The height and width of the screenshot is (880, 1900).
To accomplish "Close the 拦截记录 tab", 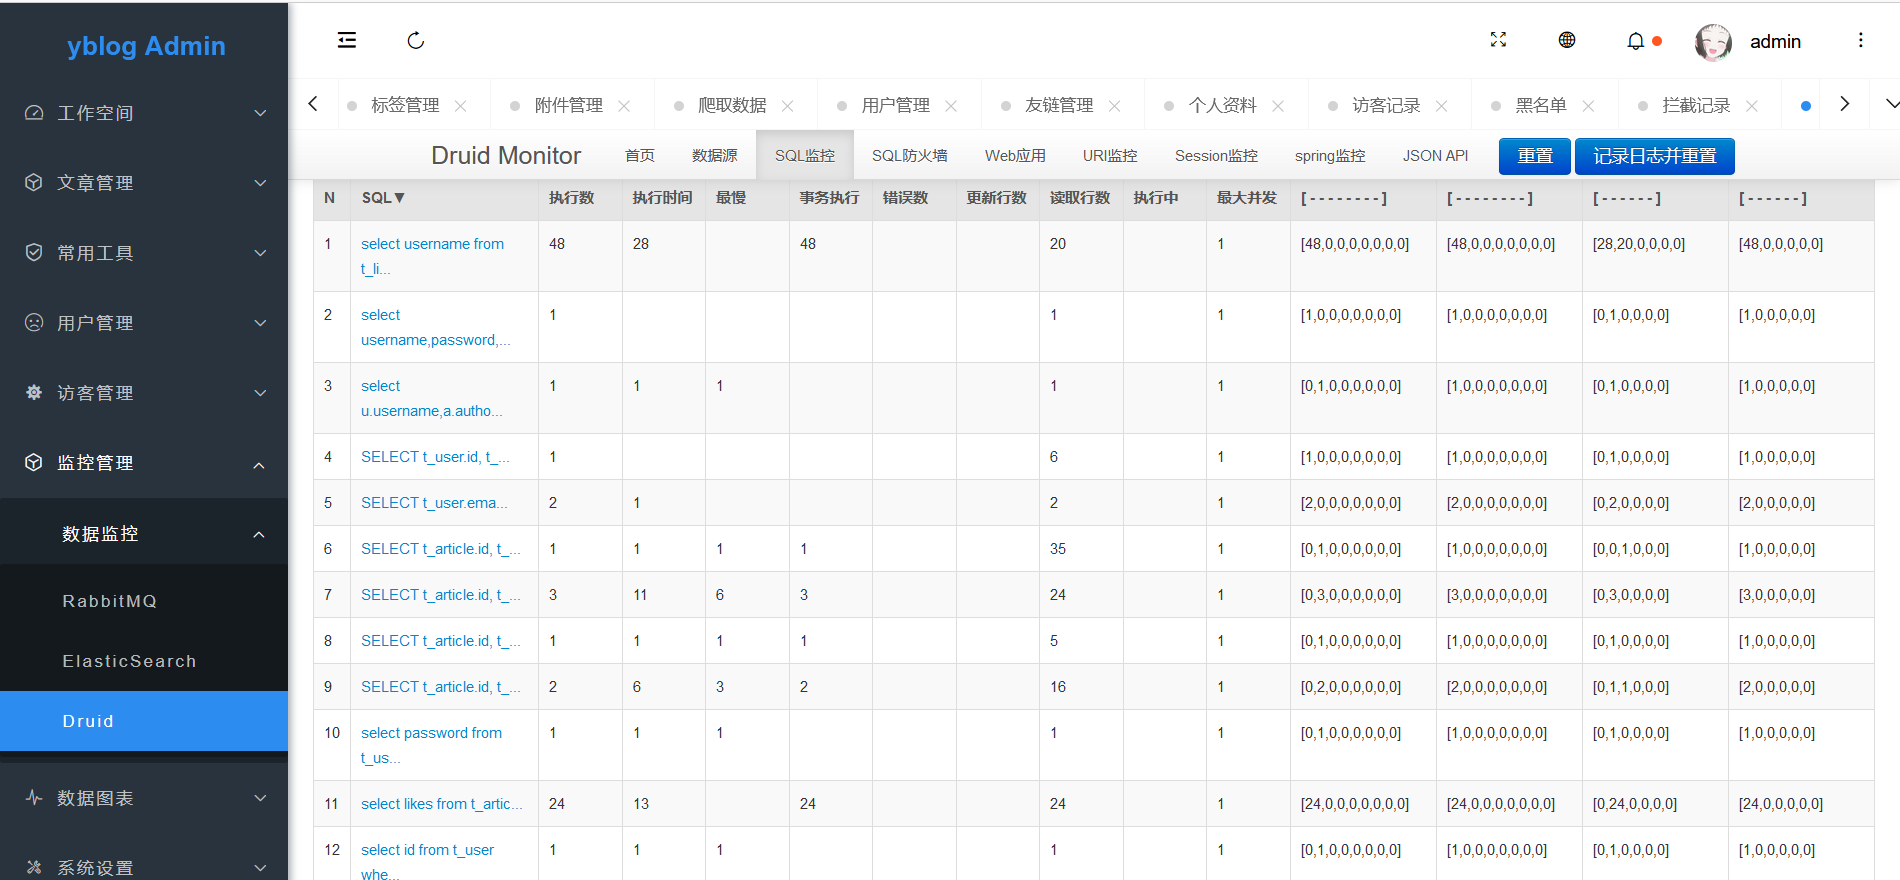I will (1752, 106).
